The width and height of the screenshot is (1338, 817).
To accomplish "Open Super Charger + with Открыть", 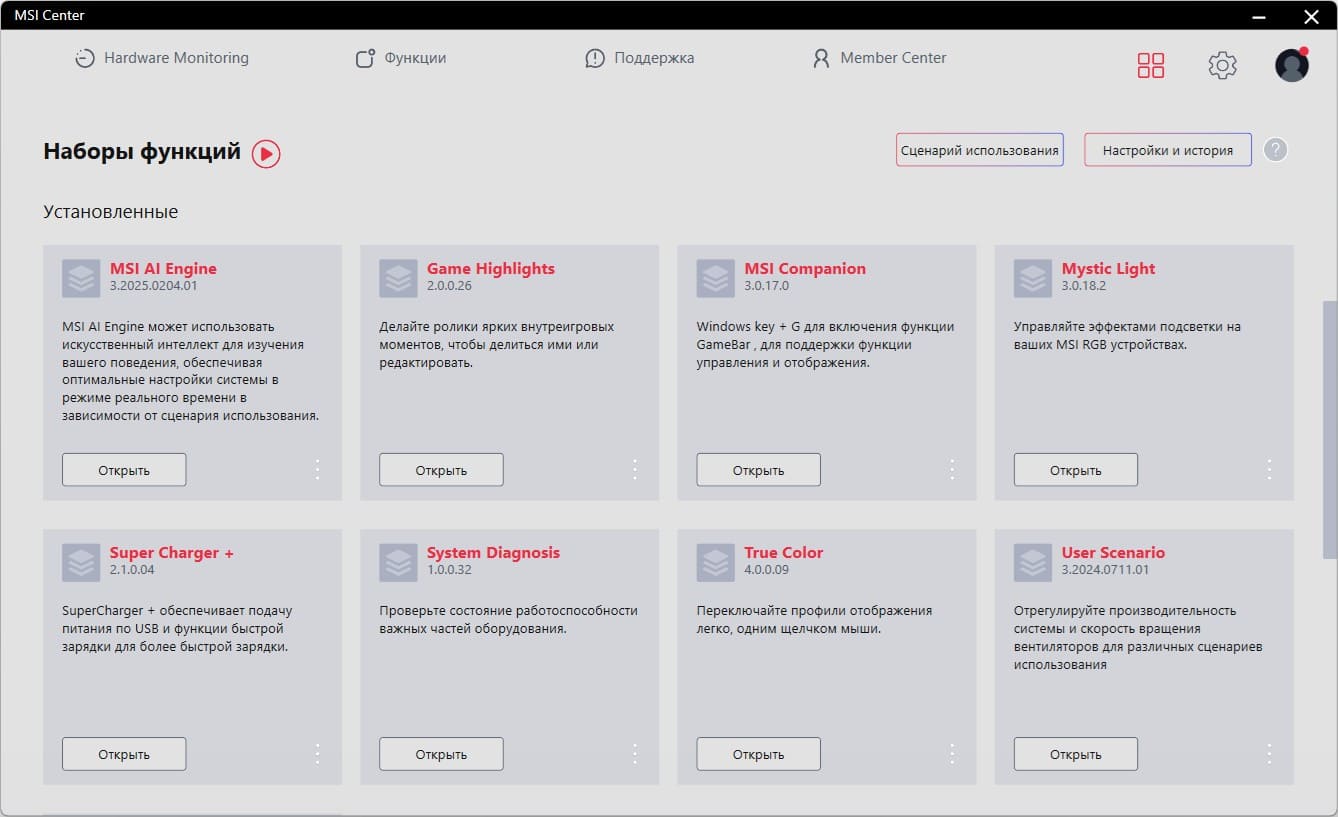I will 124,754.
